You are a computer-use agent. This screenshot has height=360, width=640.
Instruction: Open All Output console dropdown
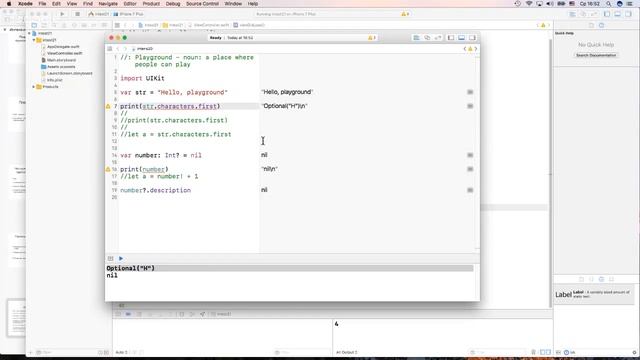[x=347, y=352]
